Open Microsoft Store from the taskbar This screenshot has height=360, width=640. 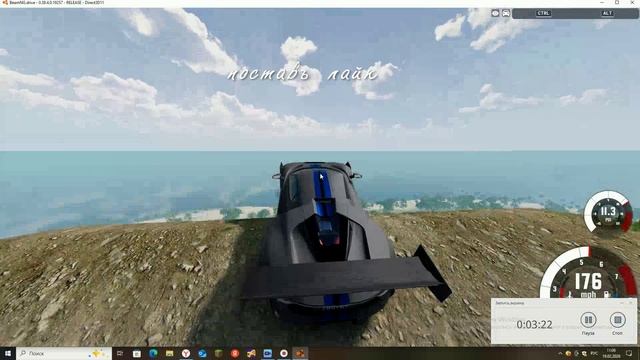(x=137, y=353)
